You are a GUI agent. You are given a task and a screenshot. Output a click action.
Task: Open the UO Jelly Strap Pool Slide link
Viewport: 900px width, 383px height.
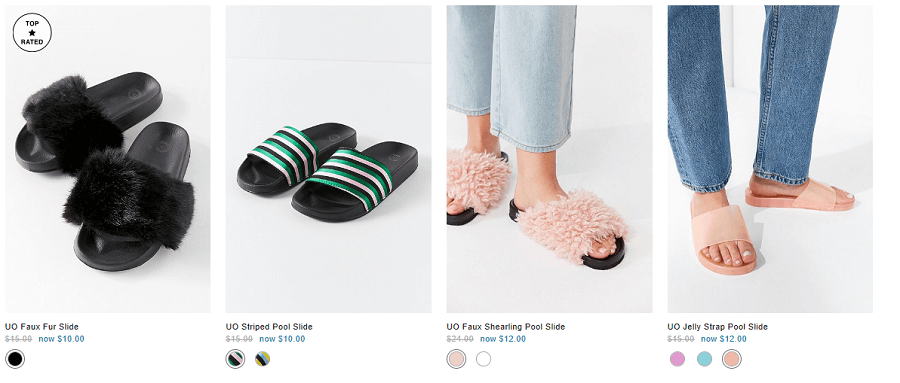point(717,327)
